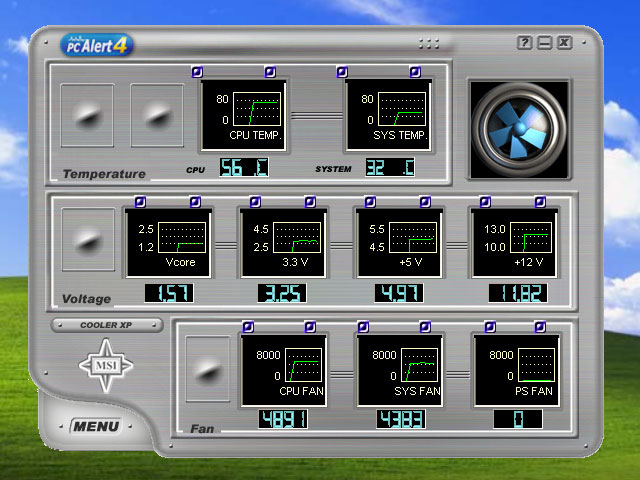The height and width of the screenshot is (480, 640).
Task: Click the CPU temperature reading 56
Action: 244,167
